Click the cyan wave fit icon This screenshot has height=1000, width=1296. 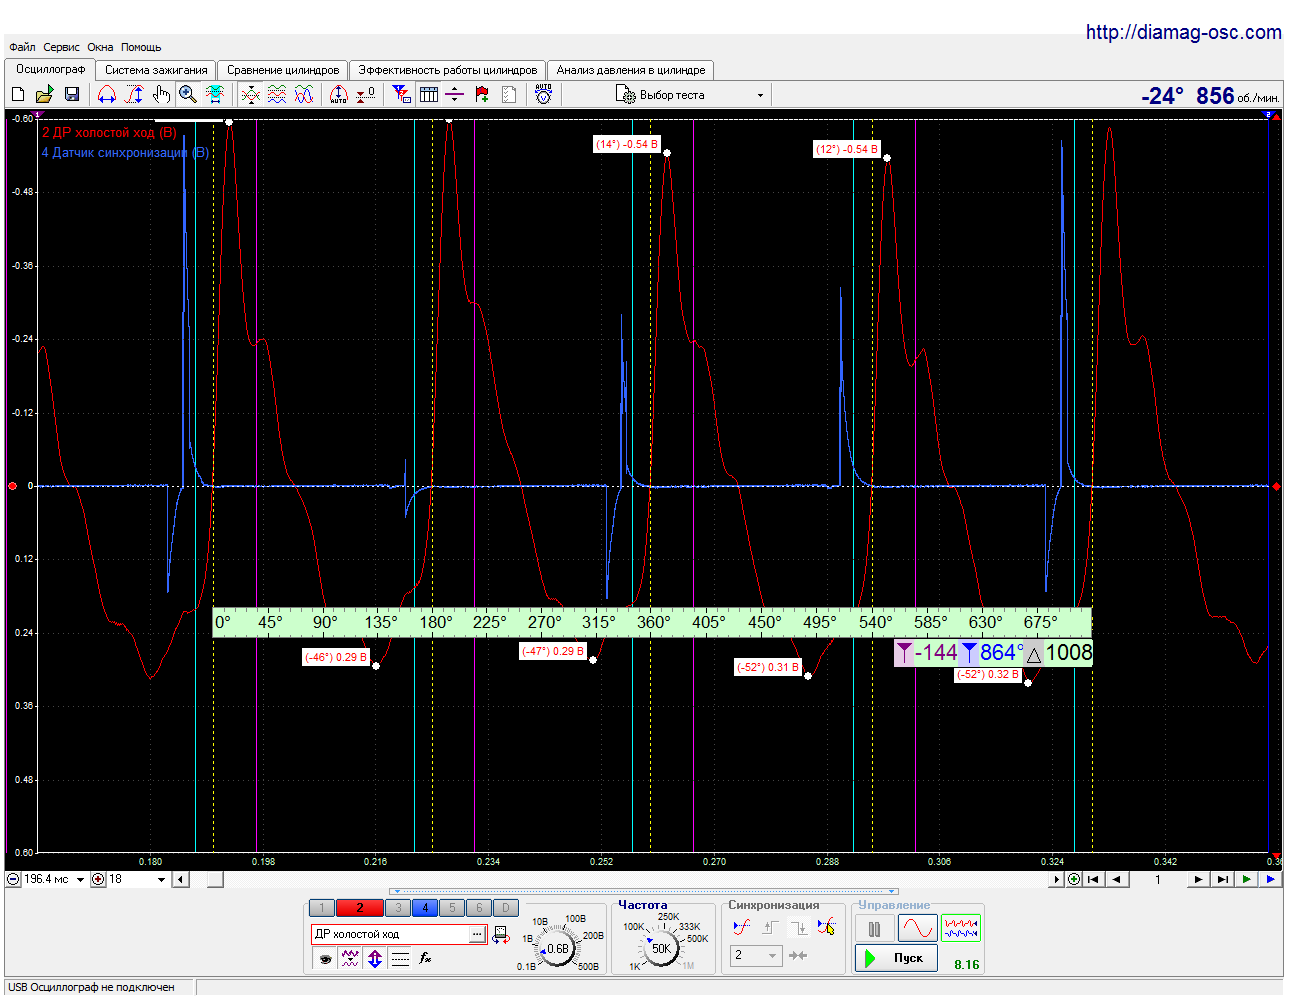[214, 94]
